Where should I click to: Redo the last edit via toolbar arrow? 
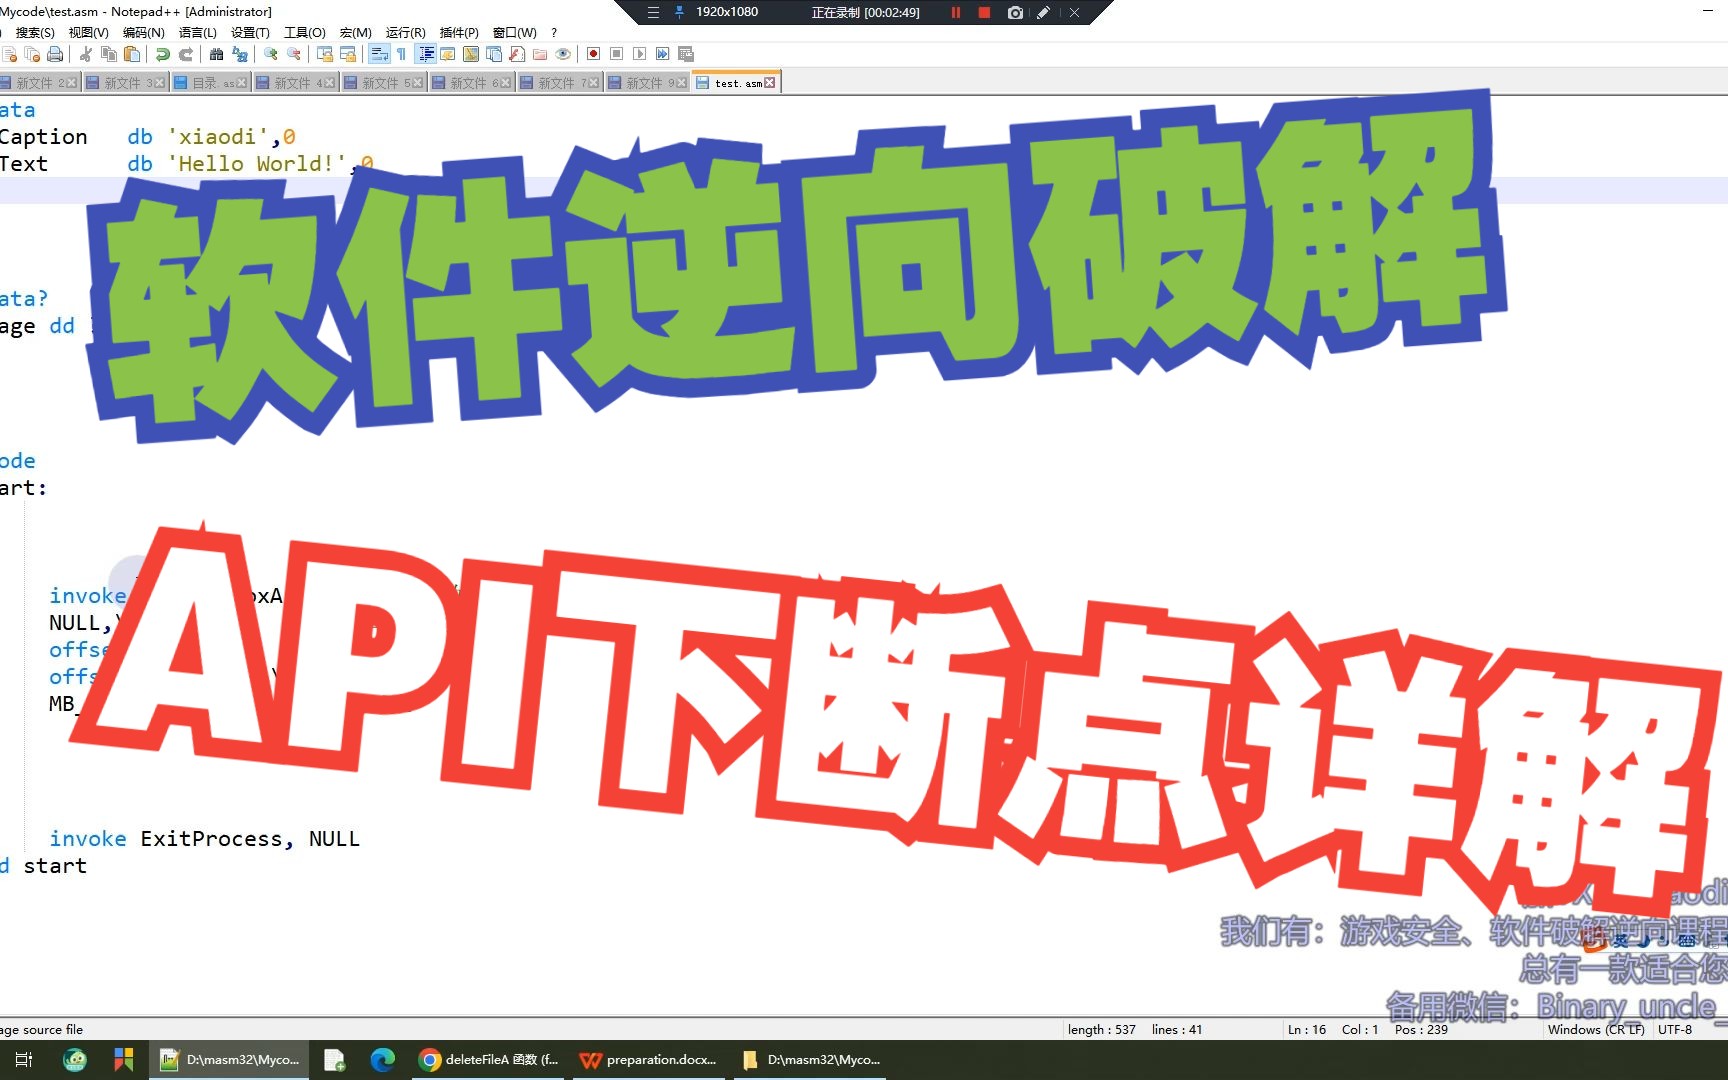click(186, 54)
